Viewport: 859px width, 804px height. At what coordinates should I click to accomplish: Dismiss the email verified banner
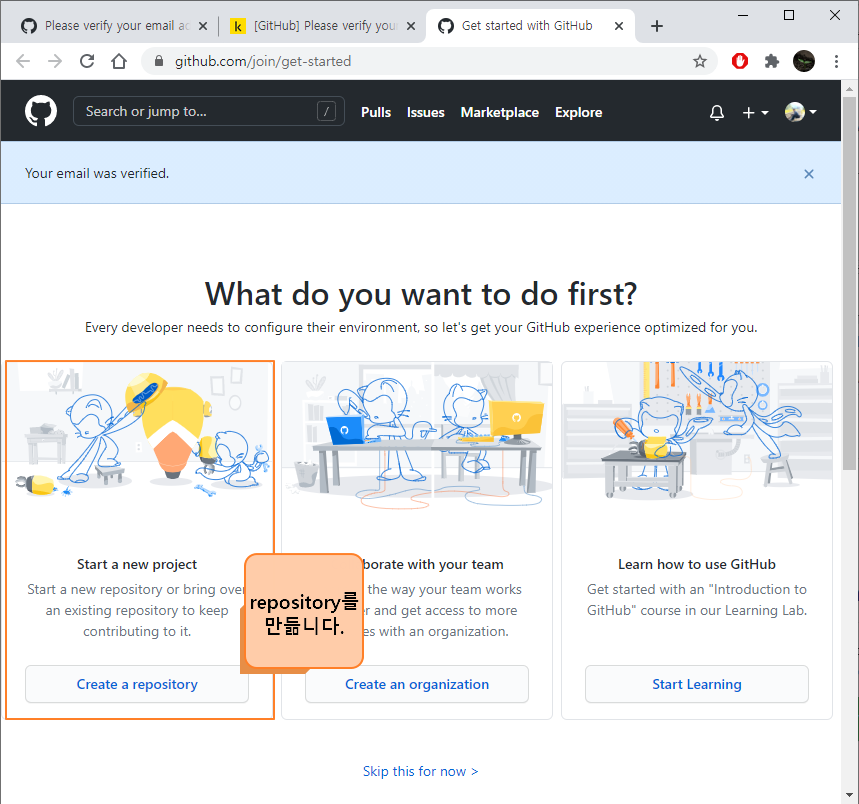[x=809, y=174]
